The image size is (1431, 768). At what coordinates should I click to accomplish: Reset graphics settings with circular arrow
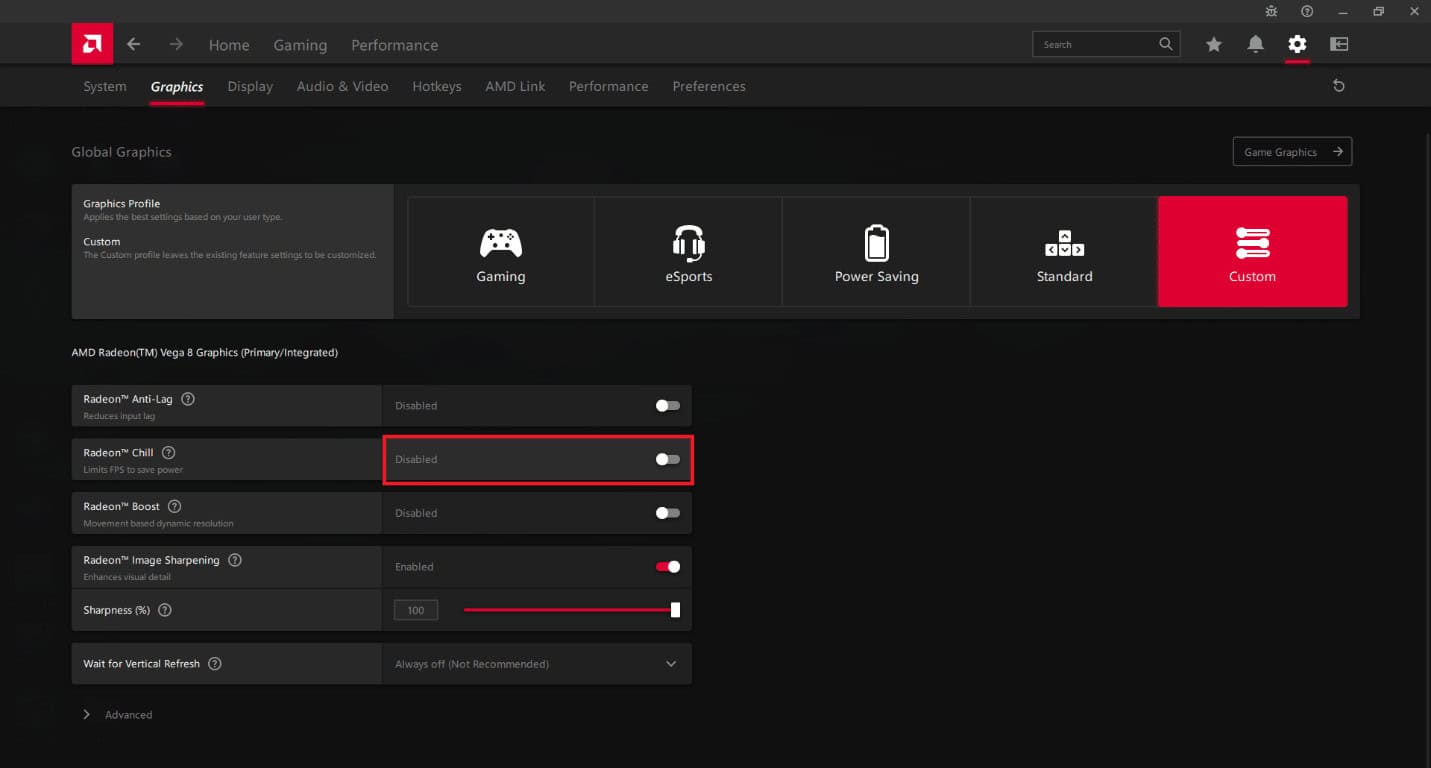(x=1339, y=86)
